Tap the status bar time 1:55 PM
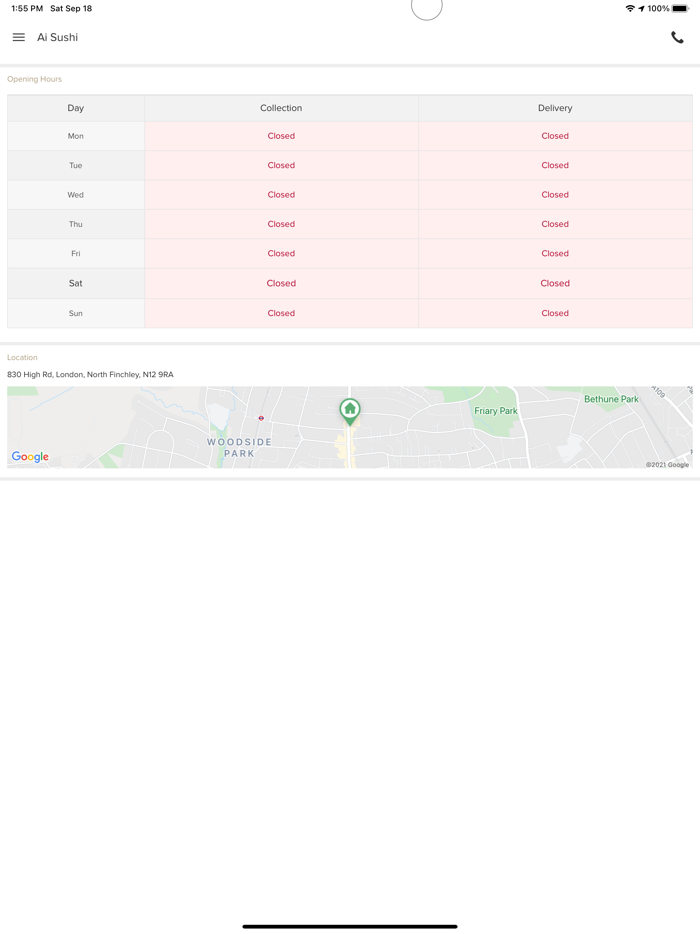The height and width of the screenshot is (934, 700). tap(27, 8)
